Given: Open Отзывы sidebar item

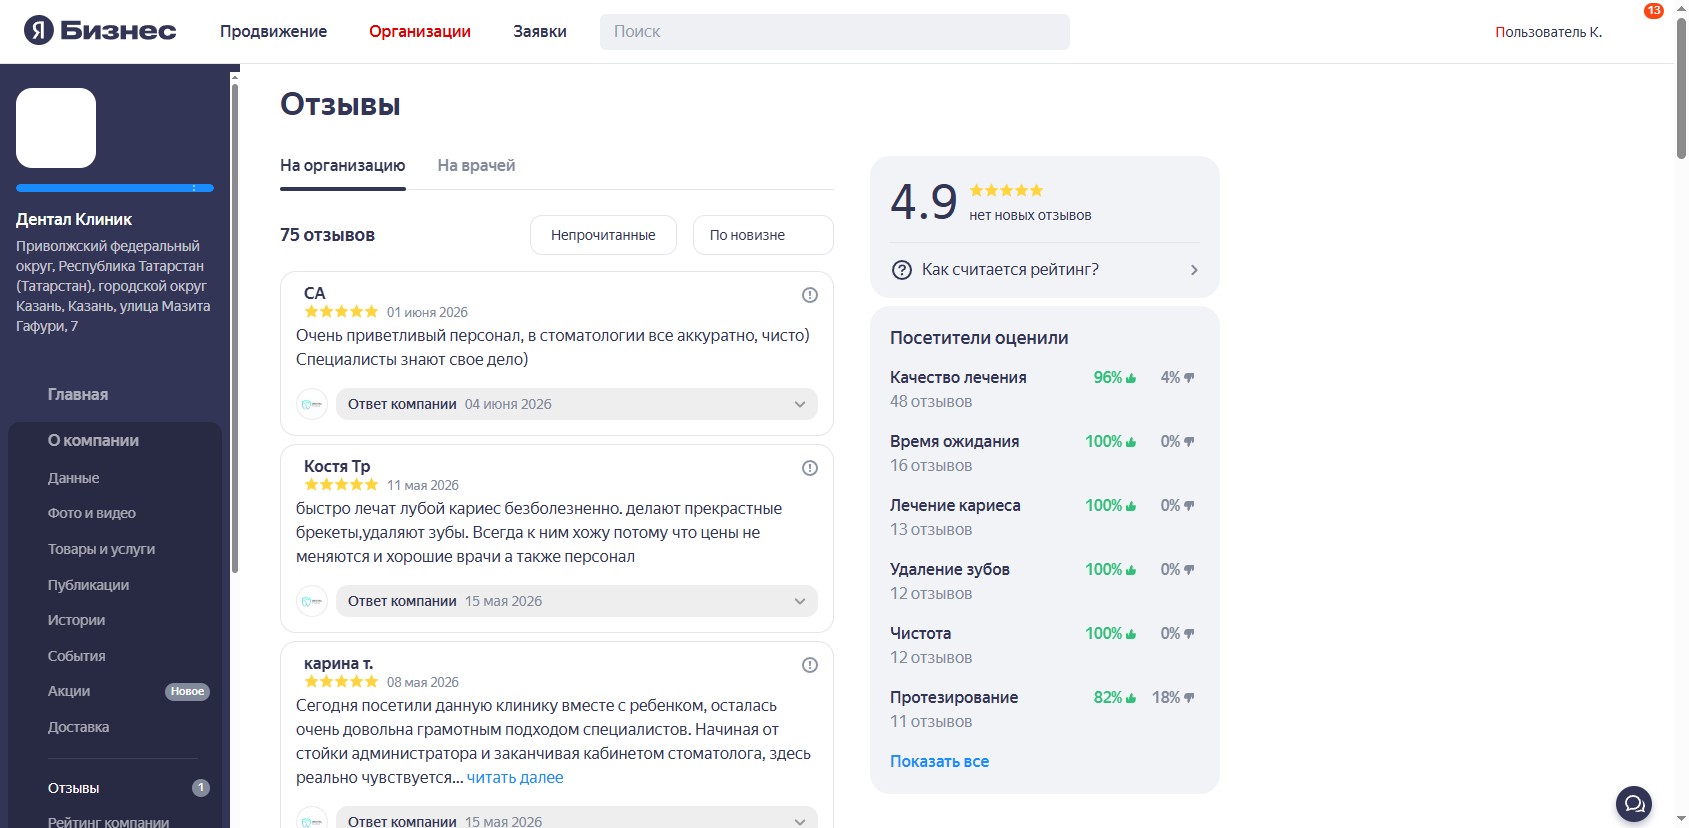Looking at the screenshot, I should (x=73, y=788).
